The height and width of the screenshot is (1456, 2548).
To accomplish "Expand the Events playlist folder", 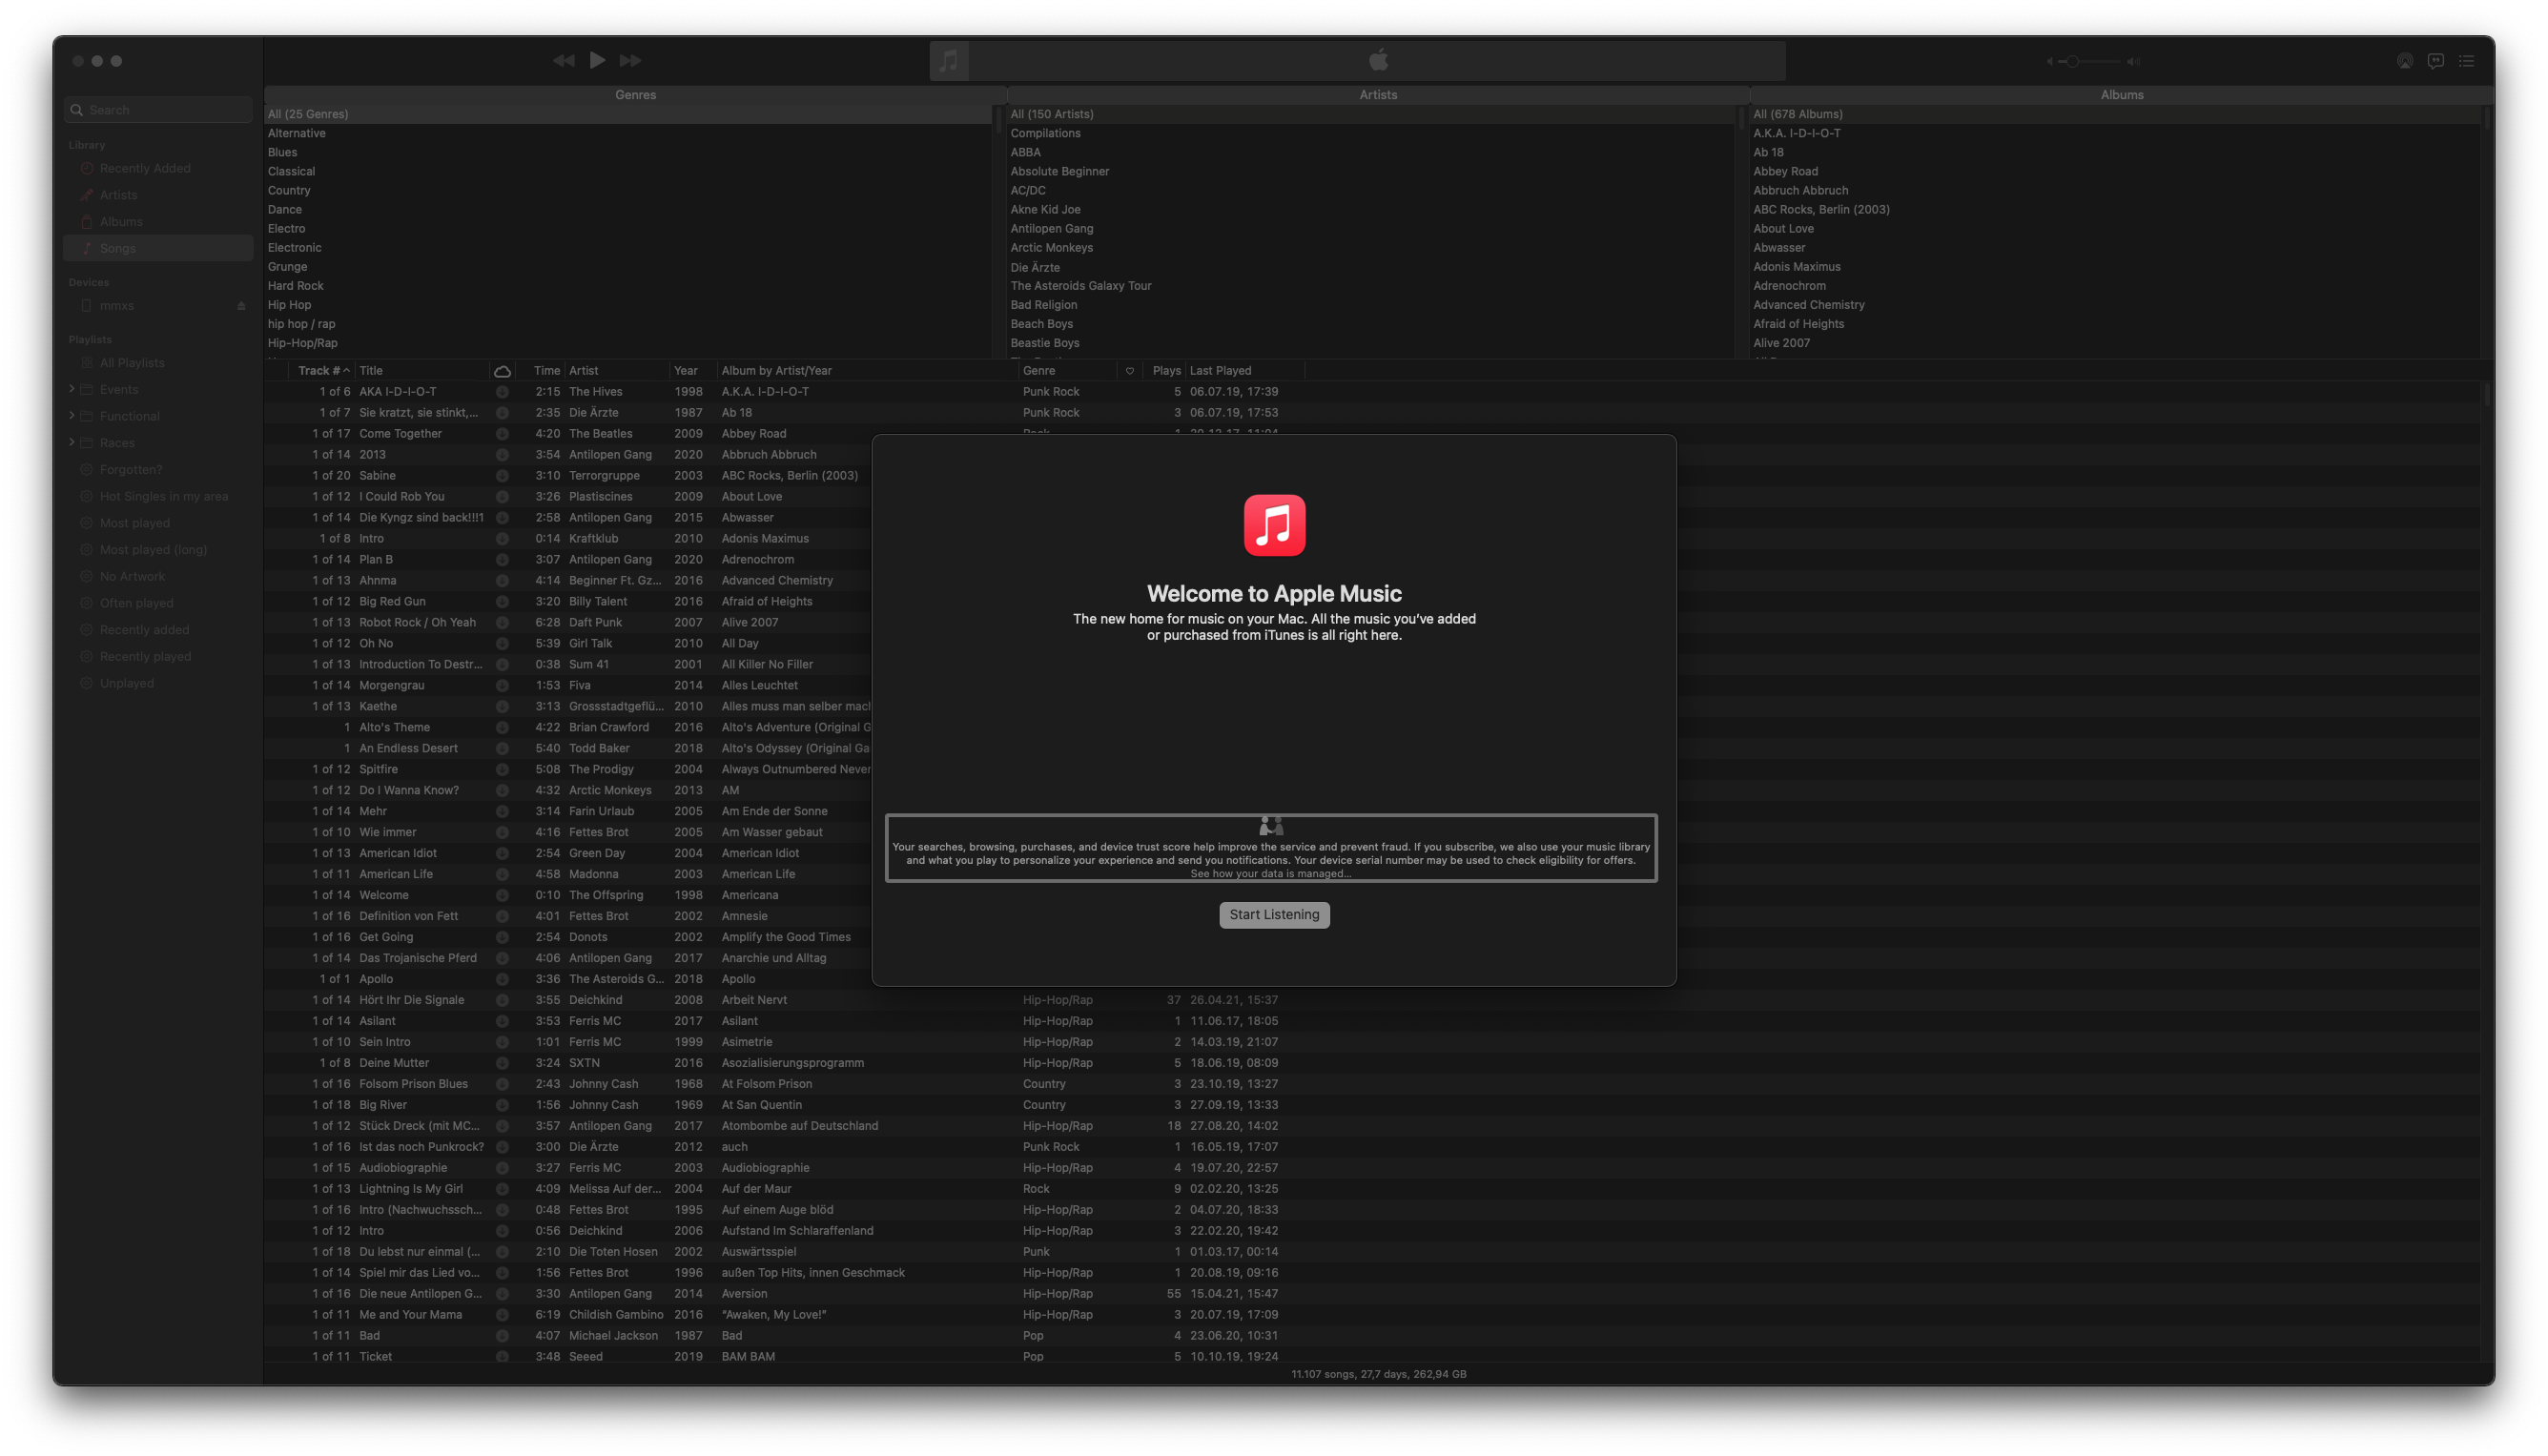I will 72,389.
